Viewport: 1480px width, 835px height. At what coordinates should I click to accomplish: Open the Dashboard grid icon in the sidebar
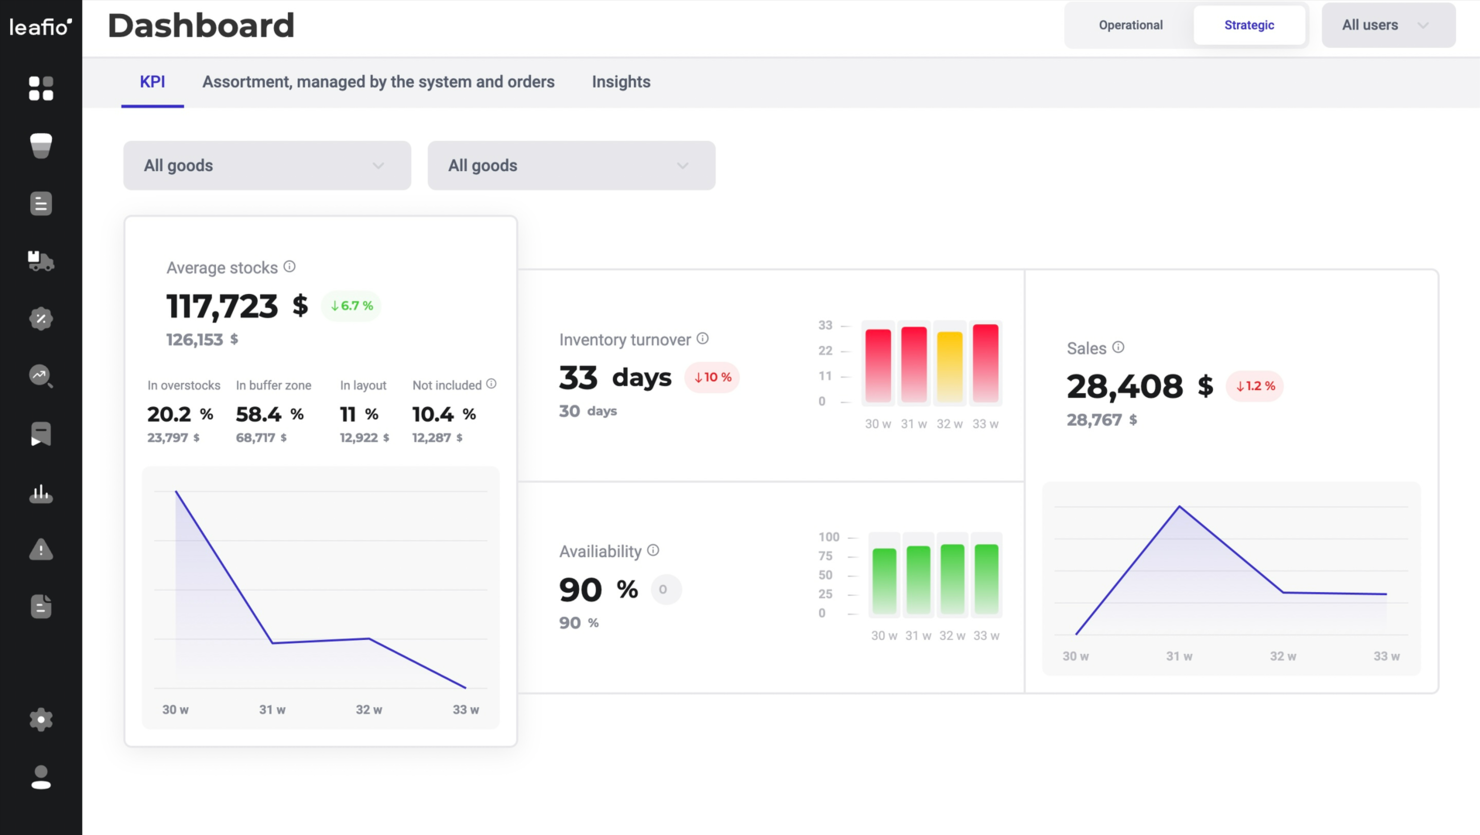(41, 88)
